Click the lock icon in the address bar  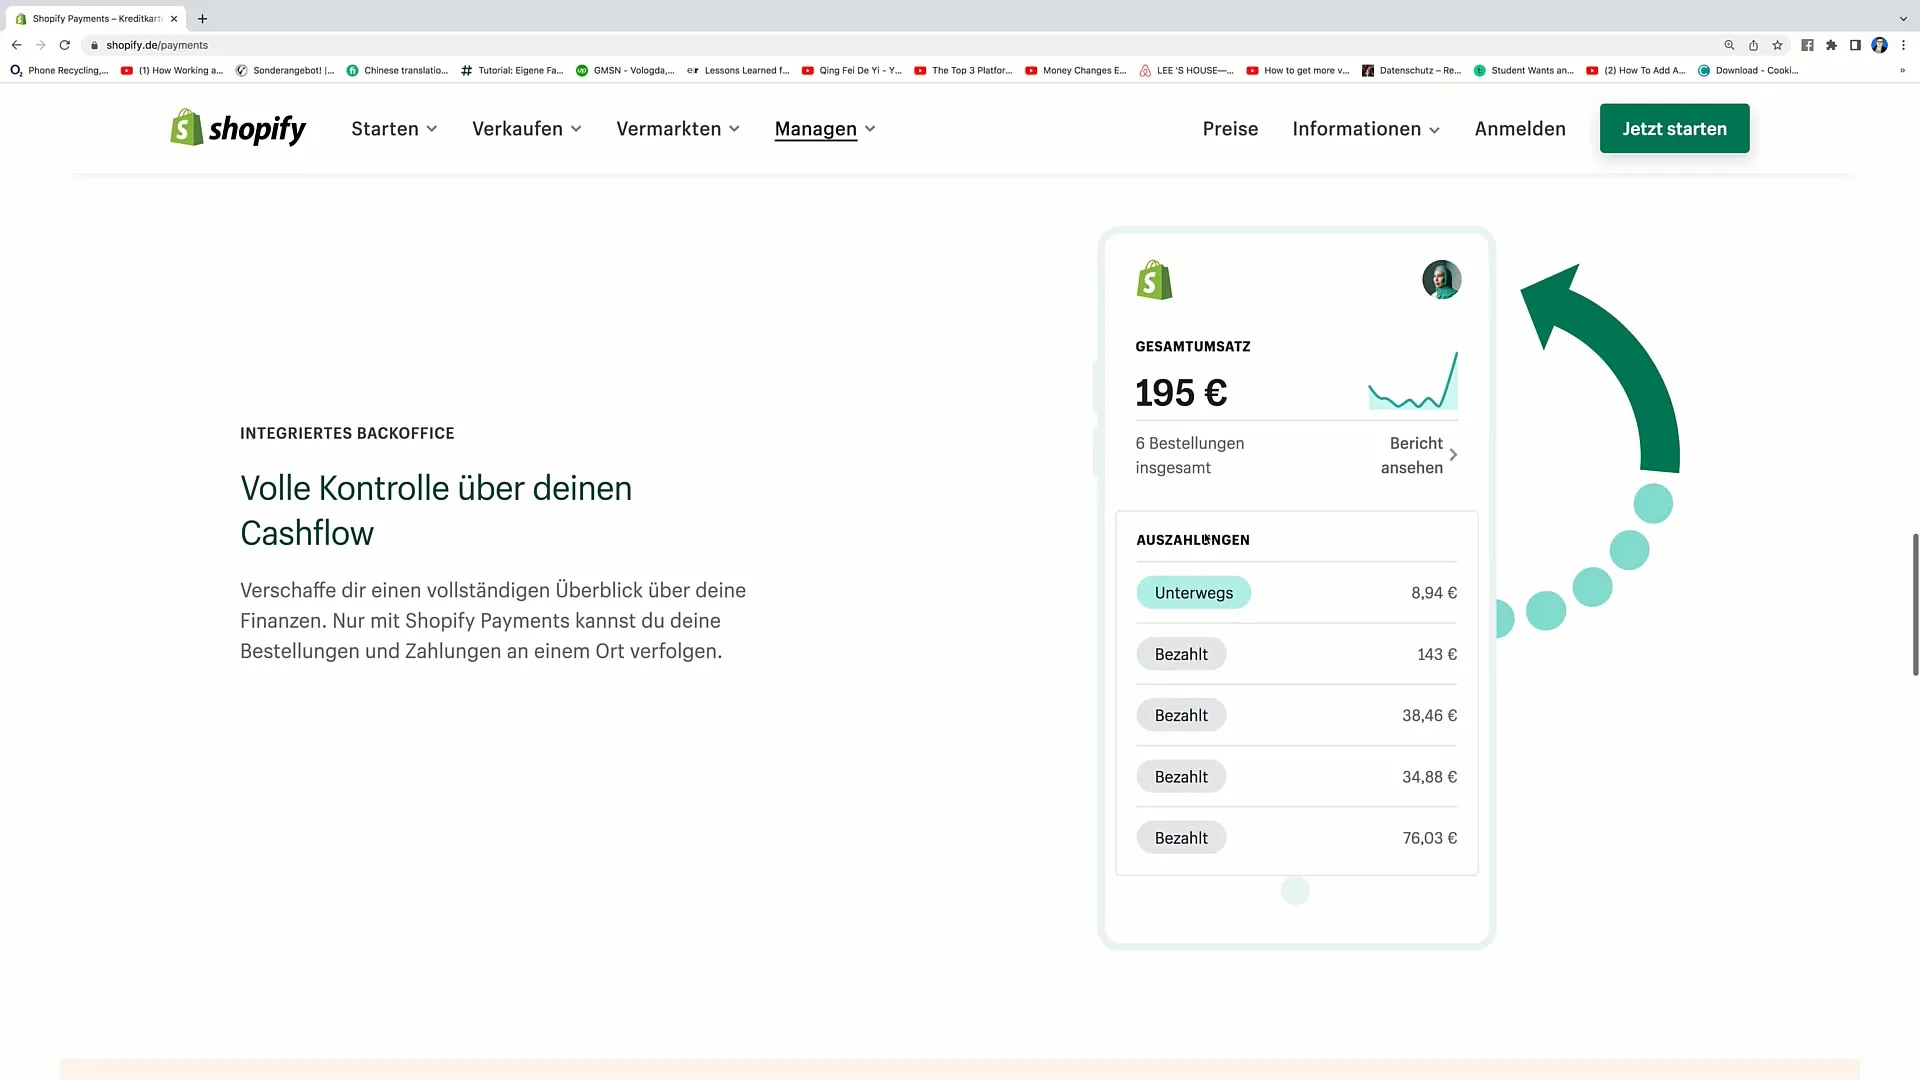pyautogui.click(x=94, y=45)
